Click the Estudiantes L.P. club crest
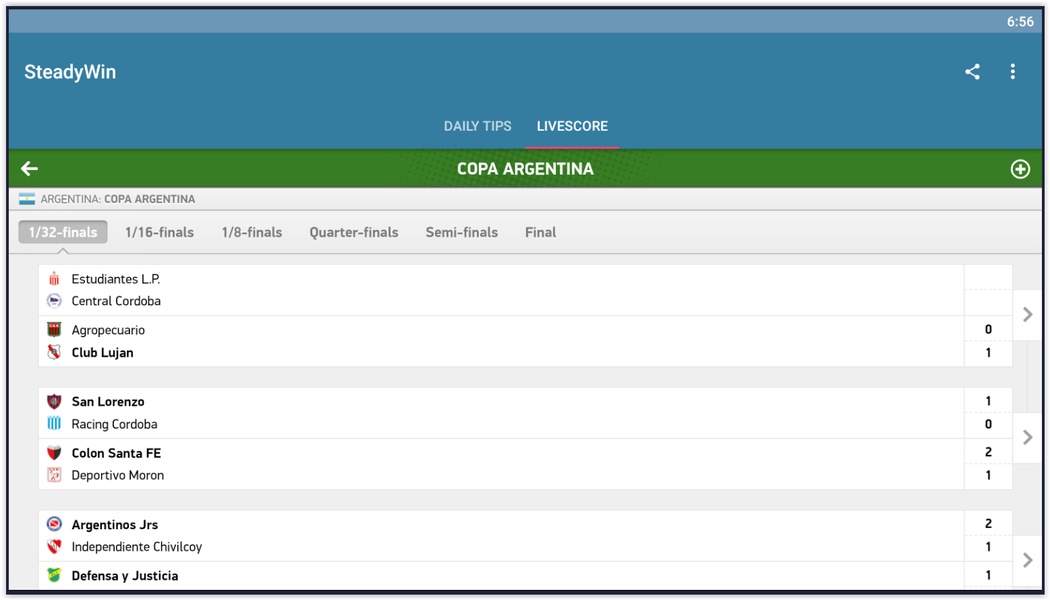Image resolution: width=1050 pixels, height=600 pixels. pos(54,279)
